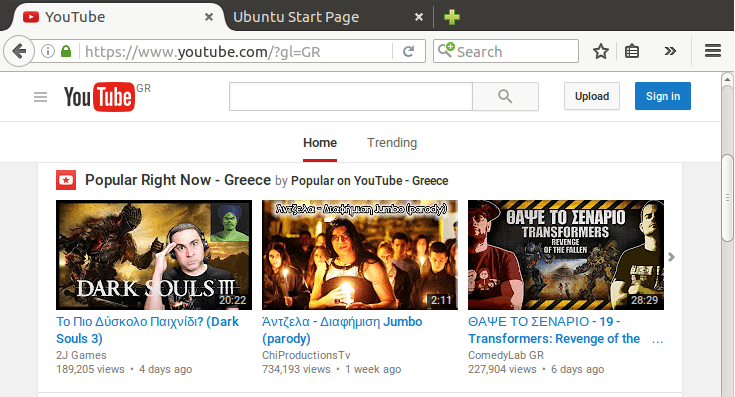Image resolution: width=735 pixels, height=397 pixels.
Task: Switch to the Trending tab
Action: click(392, 142)
